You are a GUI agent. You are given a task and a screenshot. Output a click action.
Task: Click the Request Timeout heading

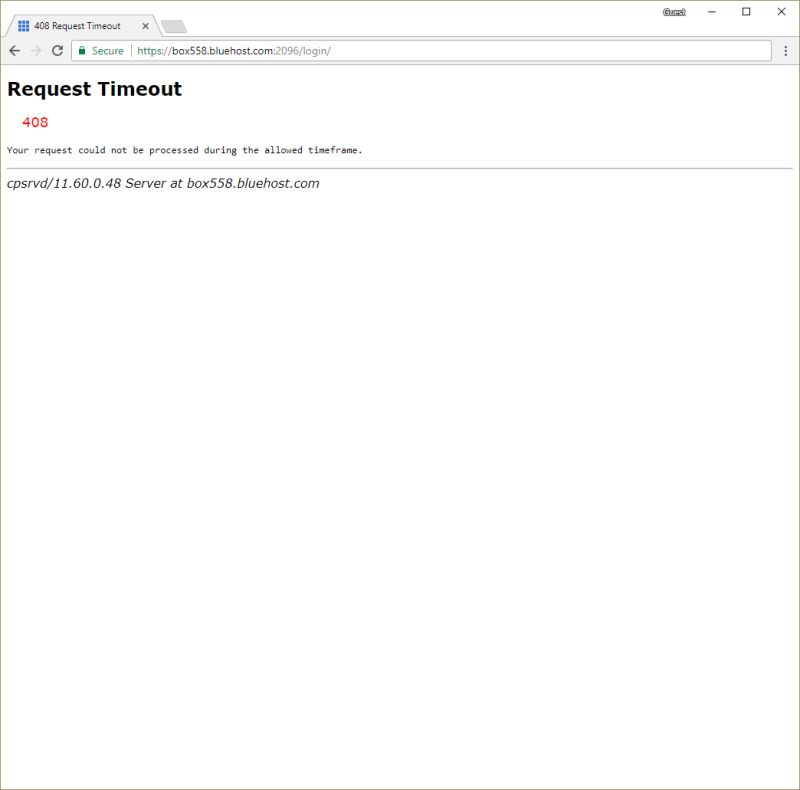(x=94, y=89)
